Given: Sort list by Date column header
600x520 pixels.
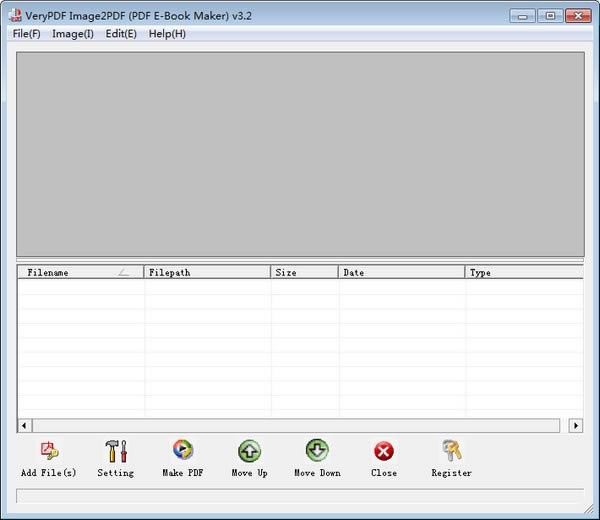Looking at the screenshot, I should [x=402, y=272].
